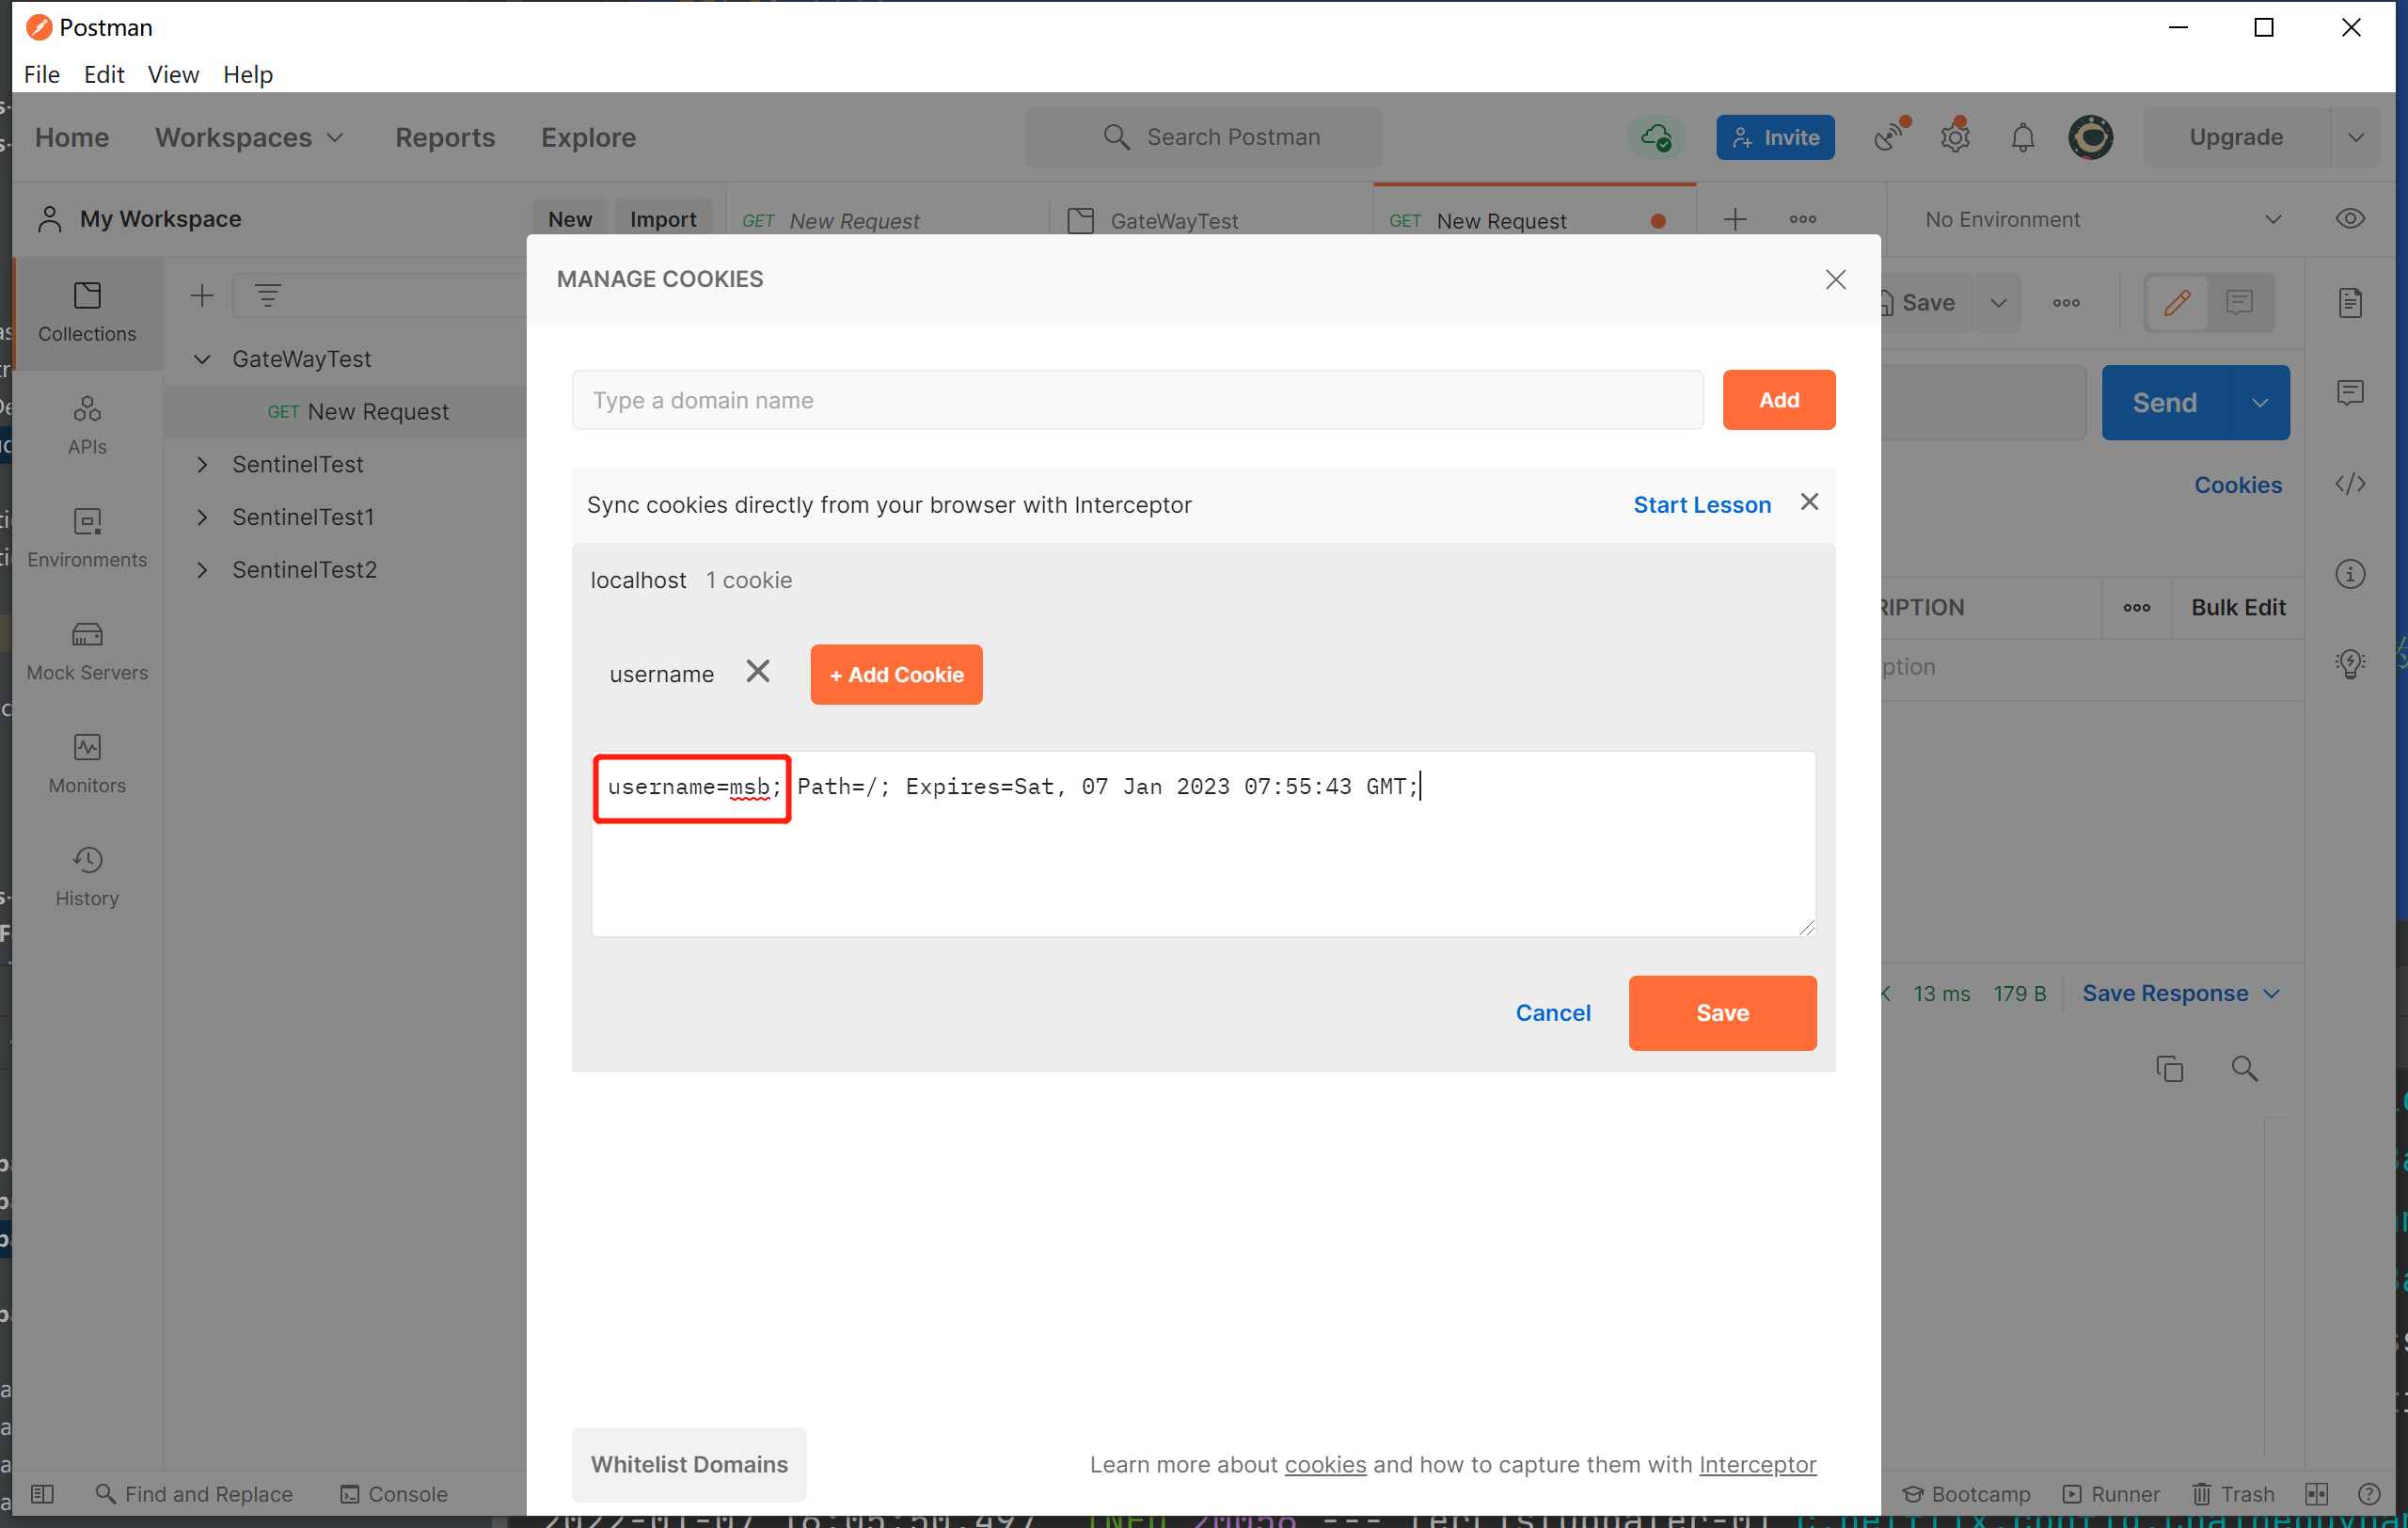
Task: Toggle the environment quick look eye icon
Action: click(x=2350, y=219)
